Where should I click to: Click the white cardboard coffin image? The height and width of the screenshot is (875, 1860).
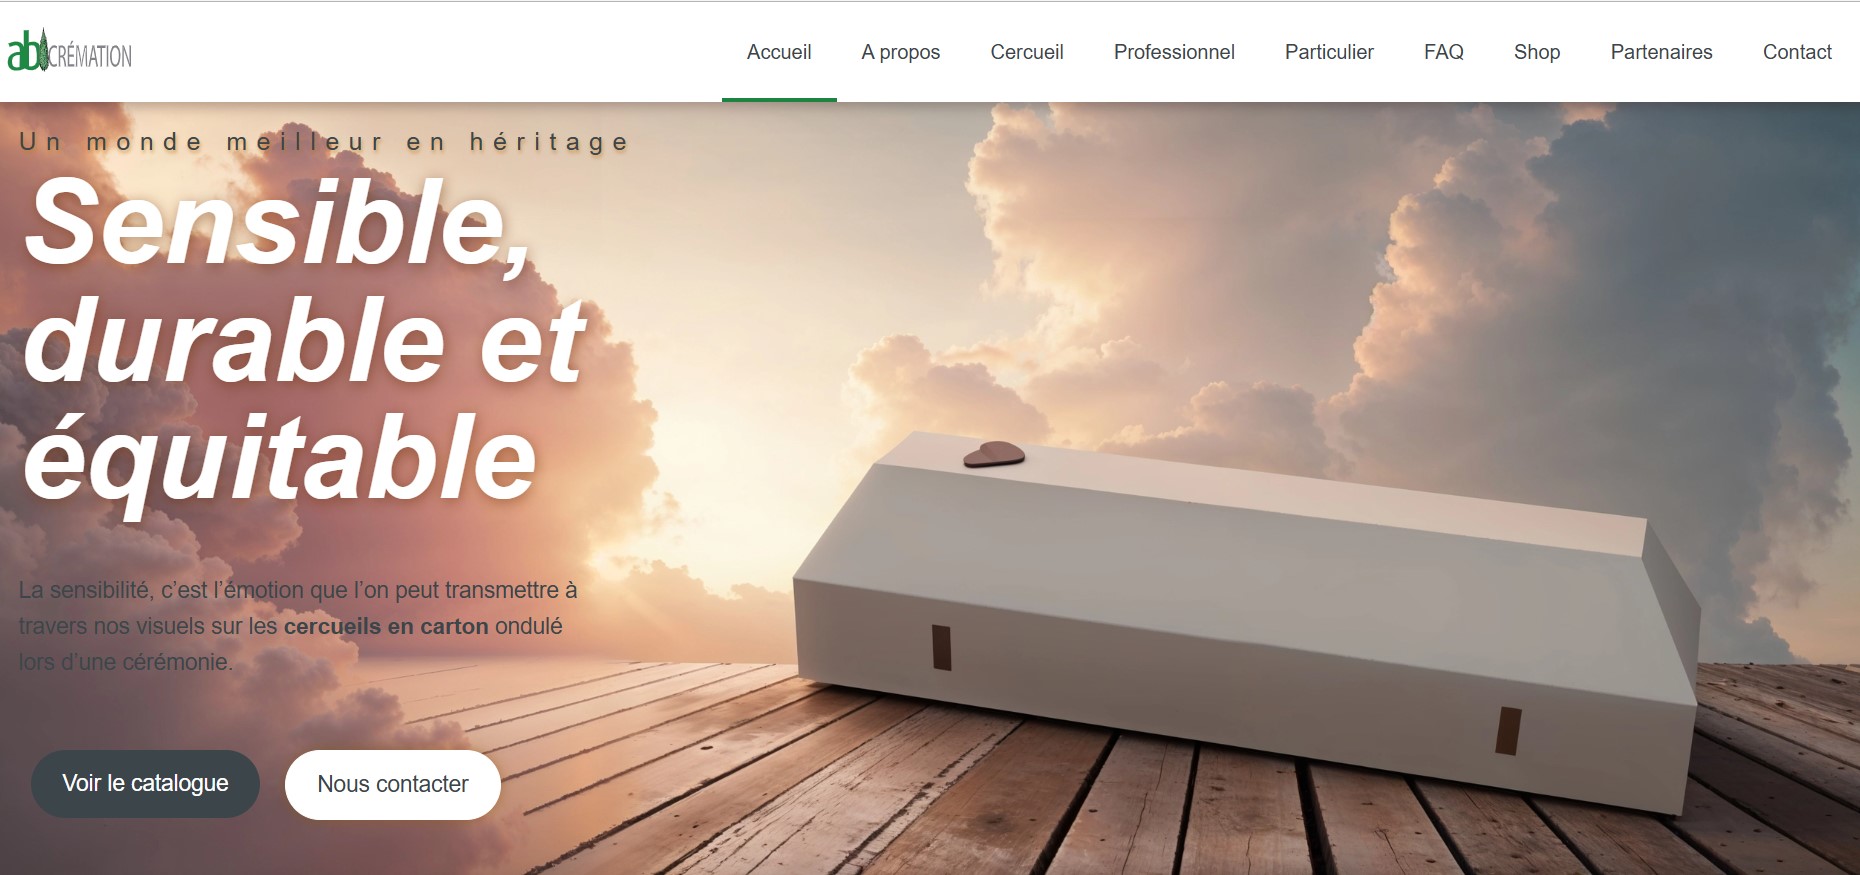tap(1245, 620)
